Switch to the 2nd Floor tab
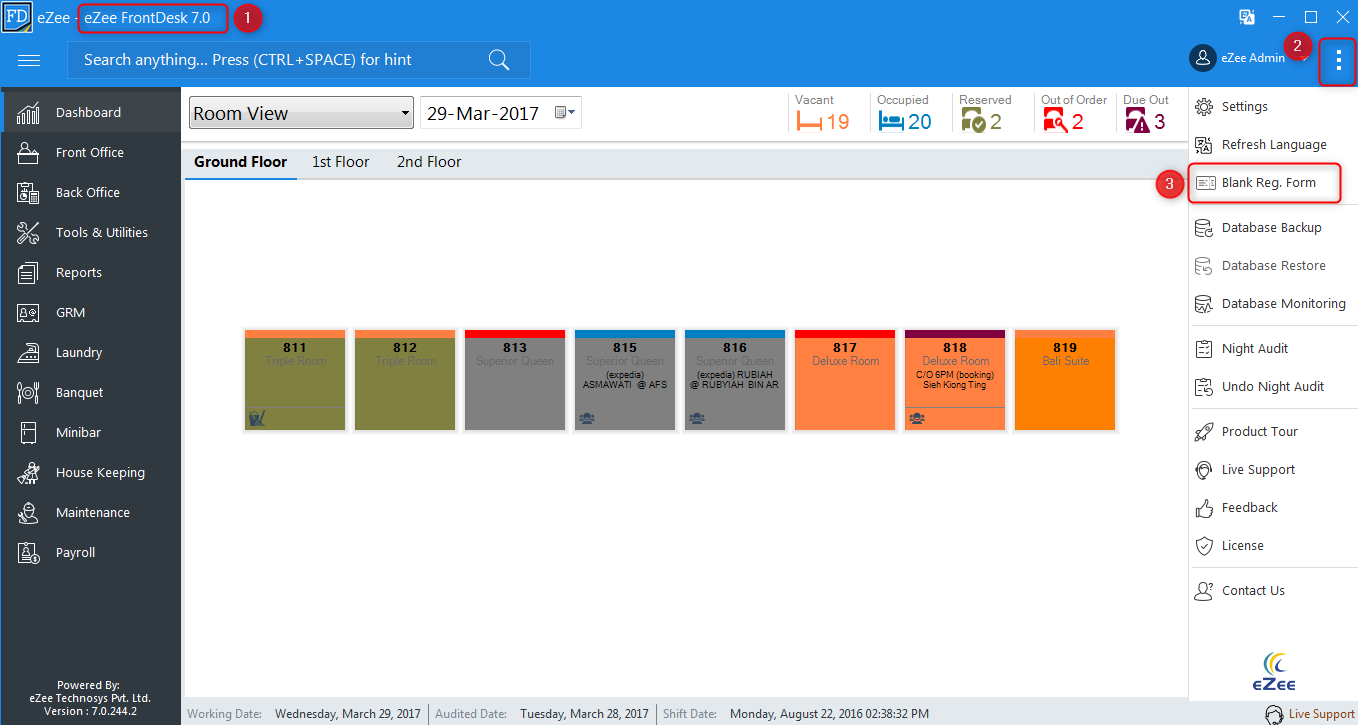The image size is (1358, 725). (429, 162)
